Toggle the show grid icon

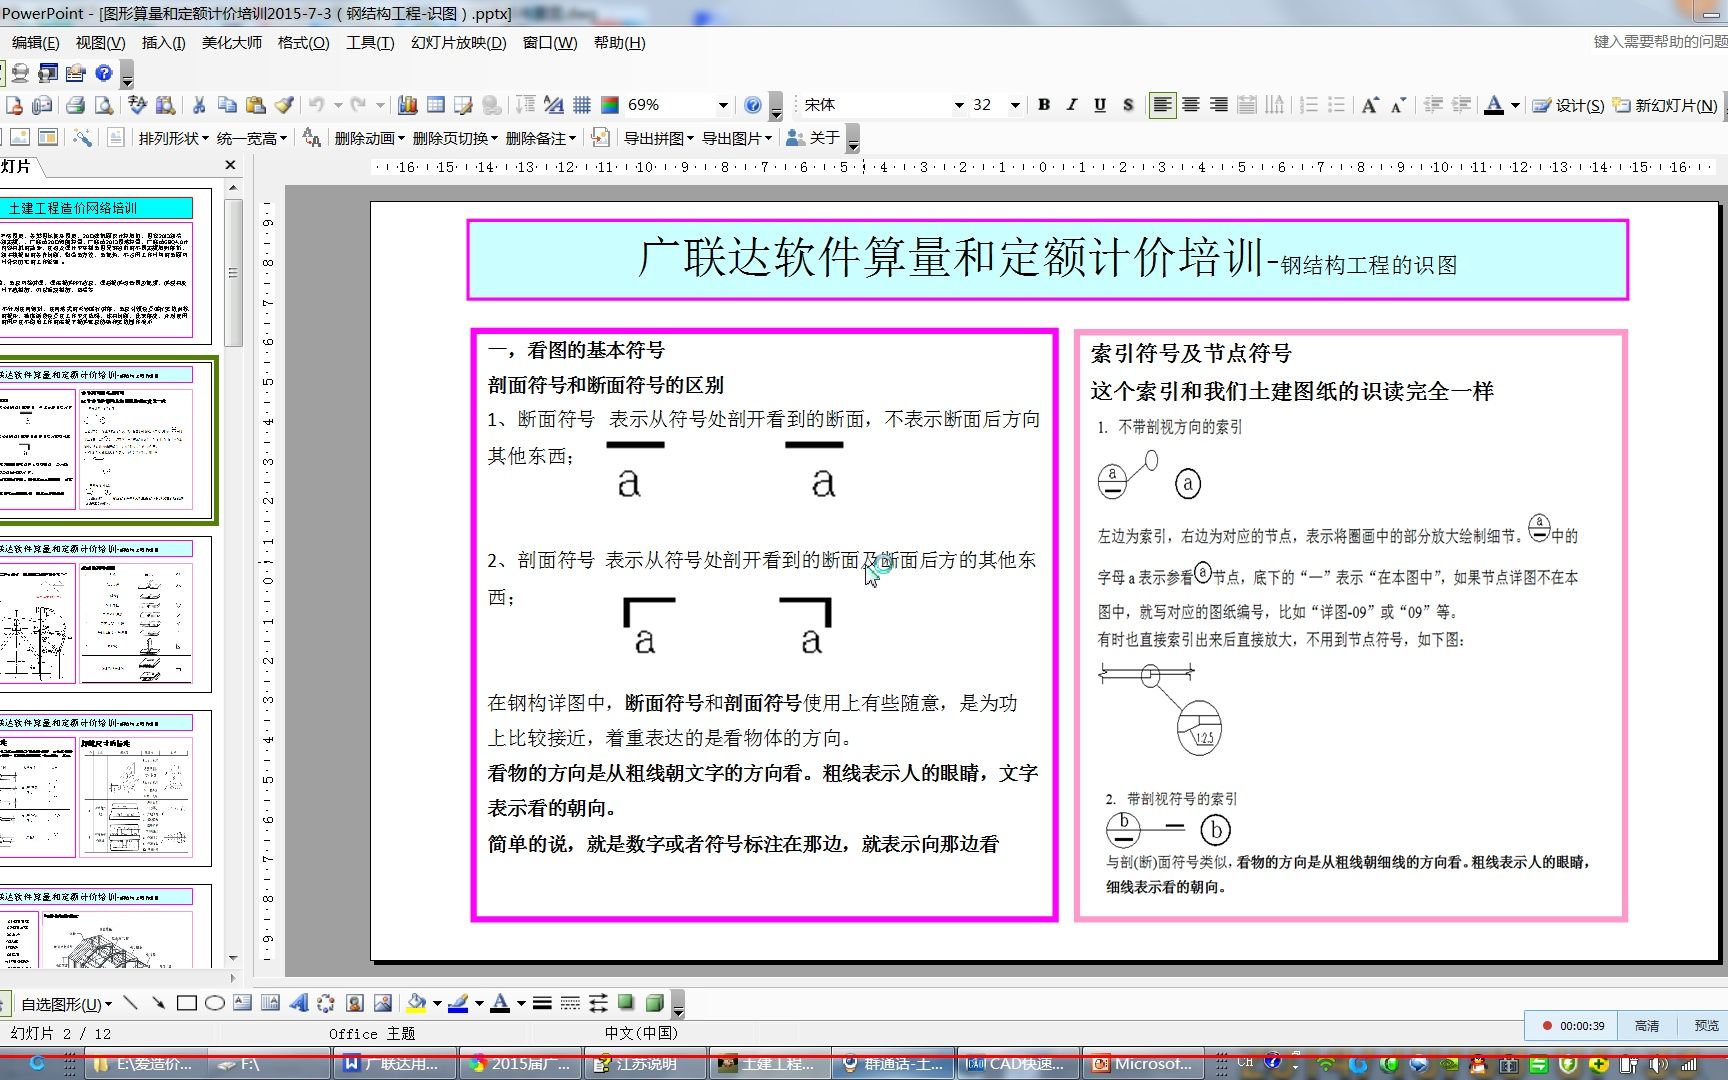click(x=581, y=105)
